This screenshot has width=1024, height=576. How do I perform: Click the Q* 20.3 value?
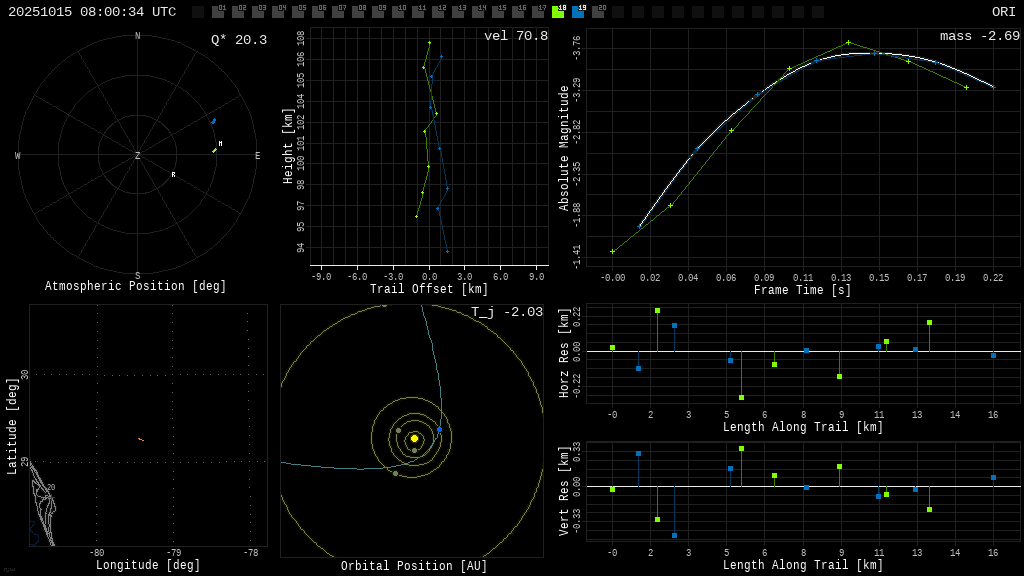point(239,40)
